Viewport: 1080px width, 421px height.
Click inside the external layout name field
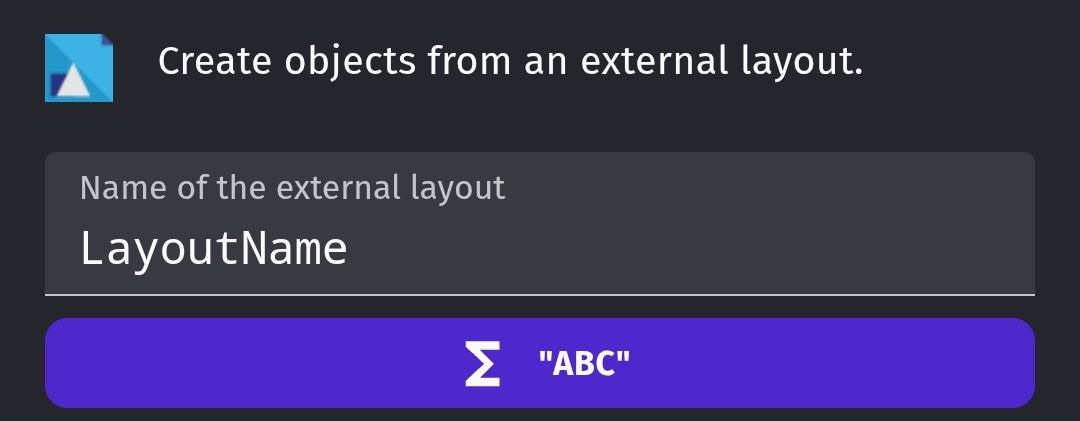(540, 223)
